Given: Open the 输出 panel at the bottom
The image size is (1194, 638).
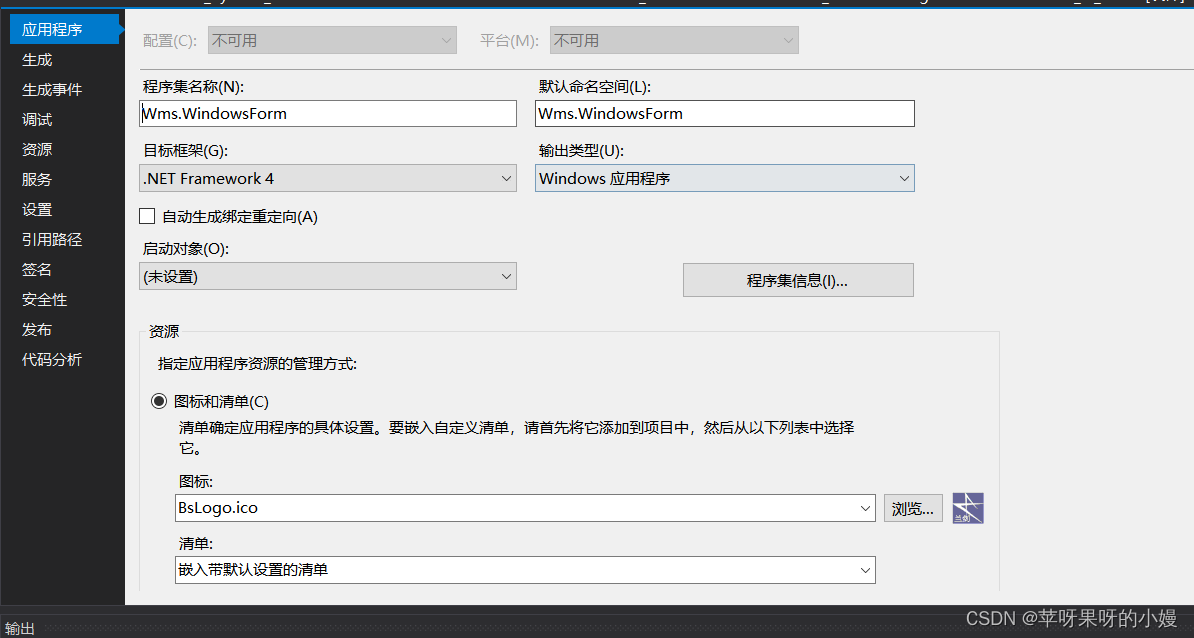Looking at the screenshot, I should 20,628.
